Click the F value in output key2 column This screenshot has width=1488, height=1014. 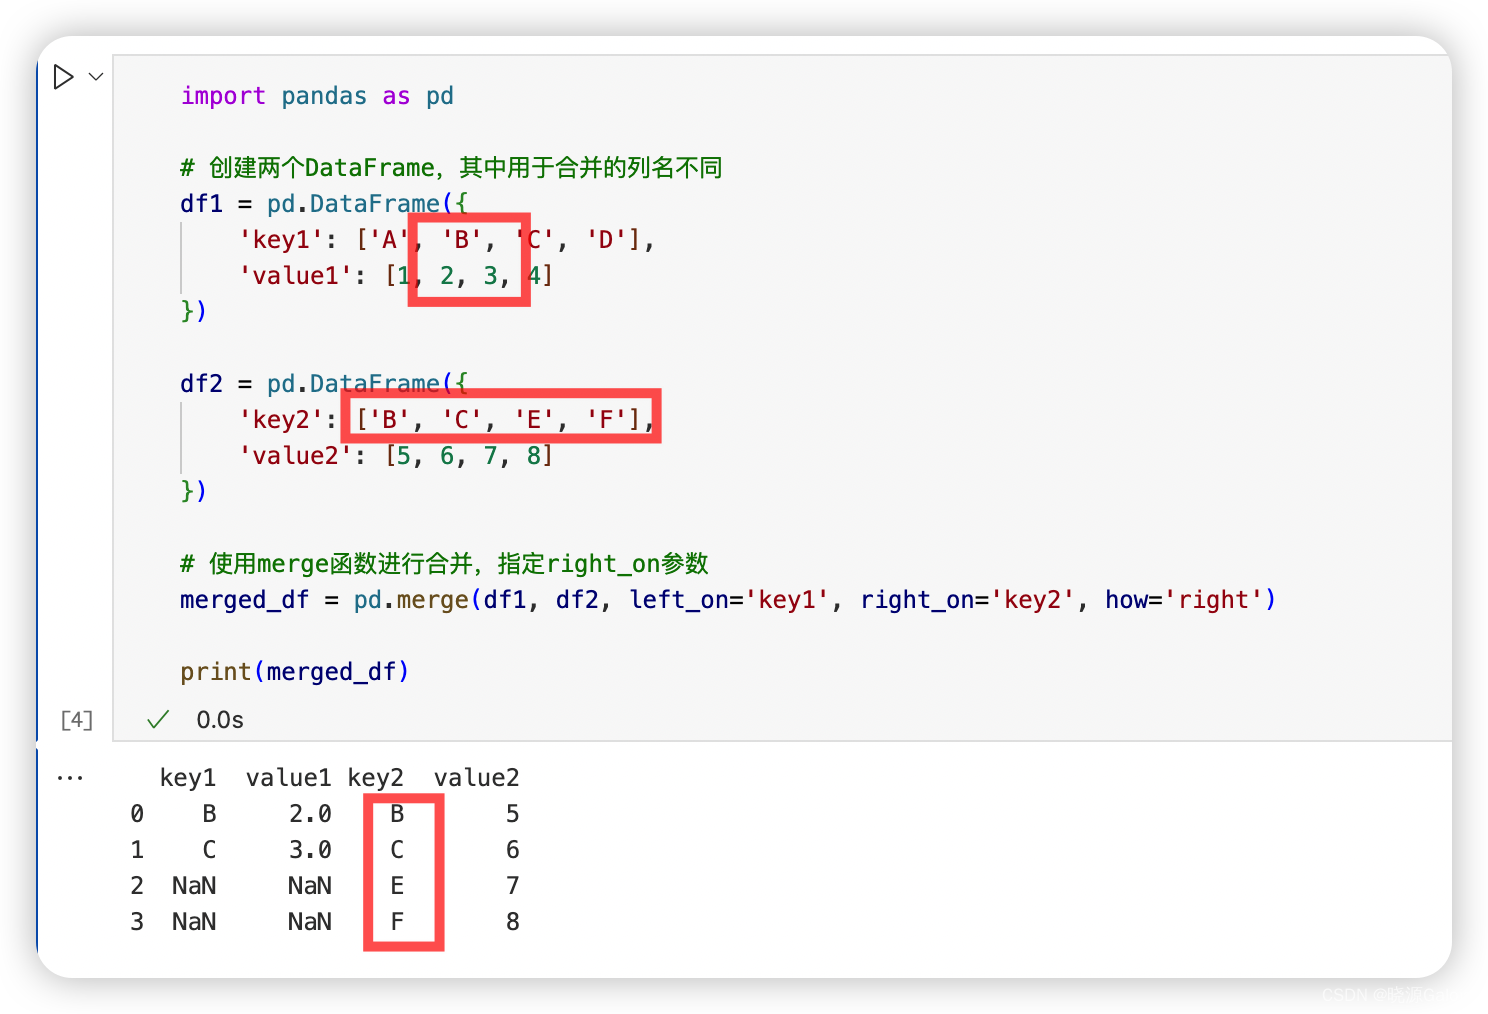click(397, 922)
